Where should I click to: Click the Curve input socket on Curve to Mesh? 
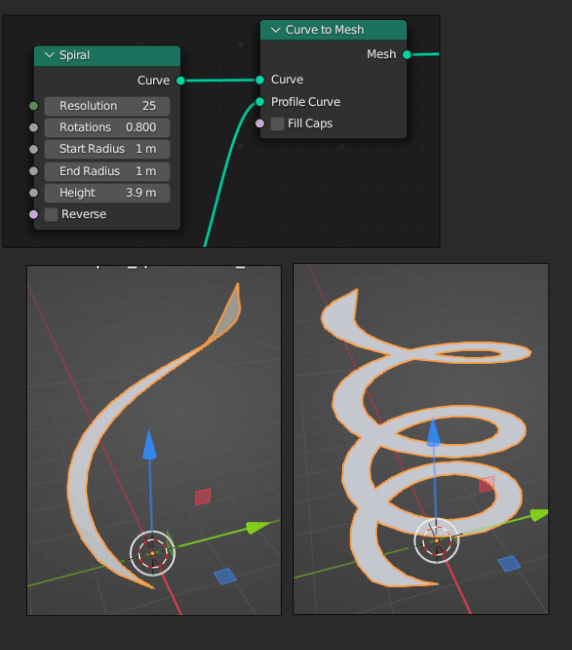(x=260, y=80)
